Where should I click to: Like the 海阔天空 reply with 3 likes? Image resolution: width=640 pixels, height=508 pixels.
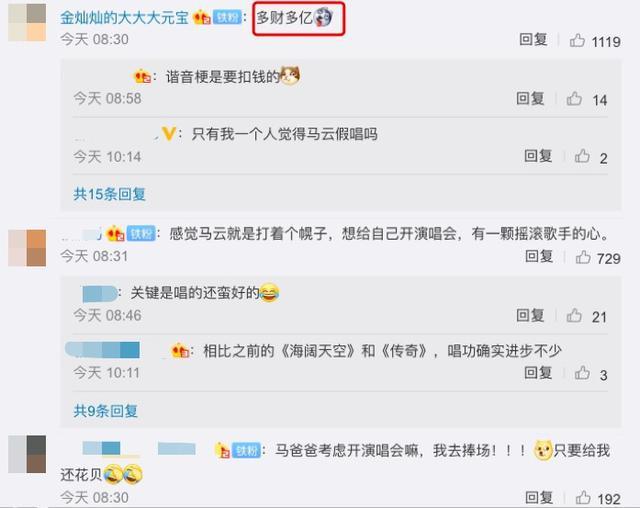tap(582, 373)
